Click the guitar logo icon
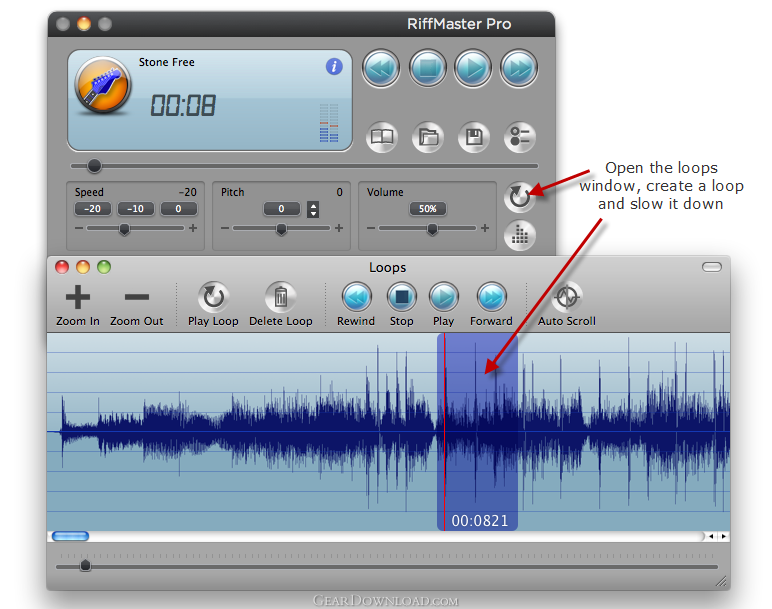The height and width of the screenshot is (609, 772). tap(103, 85)
